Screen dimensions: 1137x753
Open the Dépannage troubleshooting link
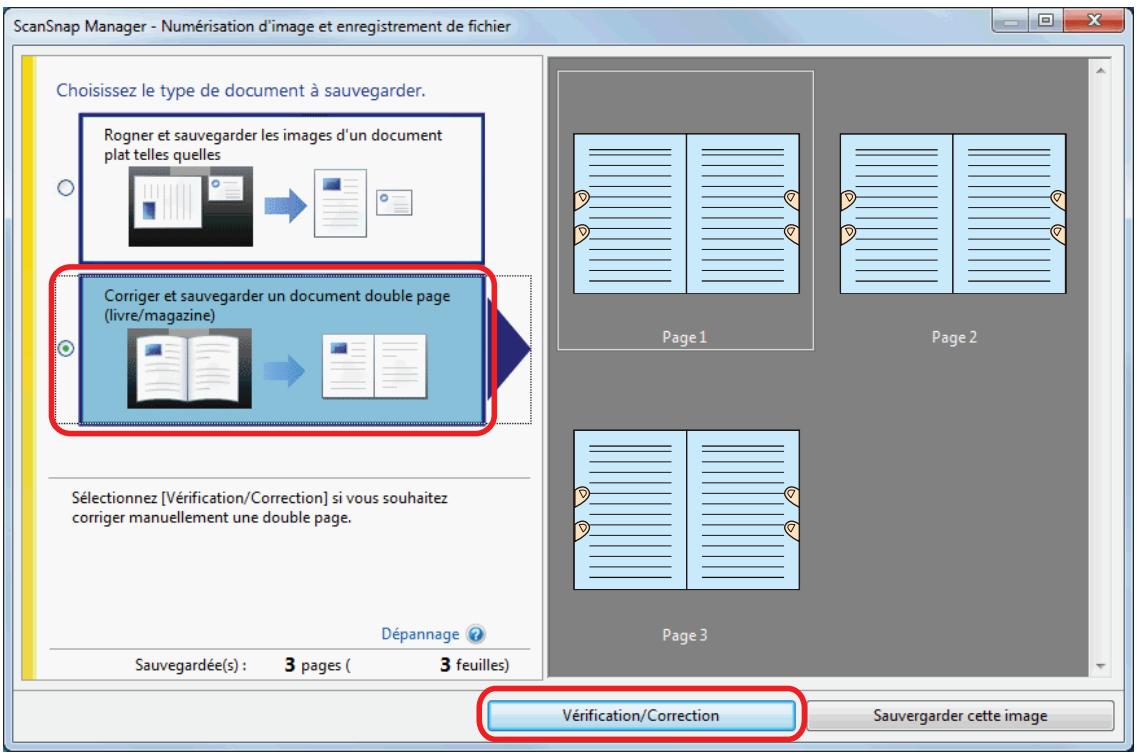(x=420, y=634)
